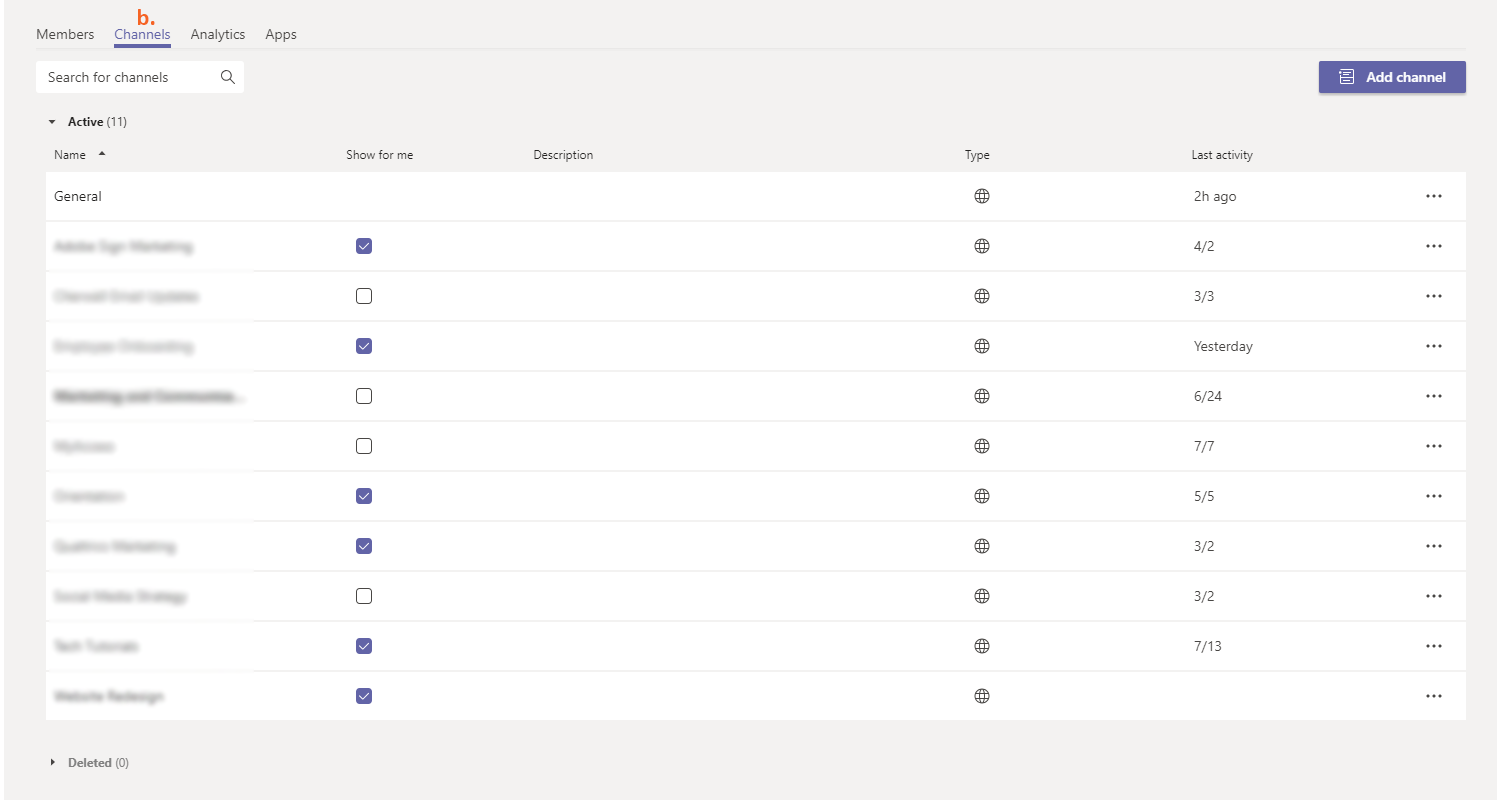Open more options for the channel active Yesterday
The width and height of the screenshot is (1497, 800).
pyautogui.click(x=1433, y=346)
